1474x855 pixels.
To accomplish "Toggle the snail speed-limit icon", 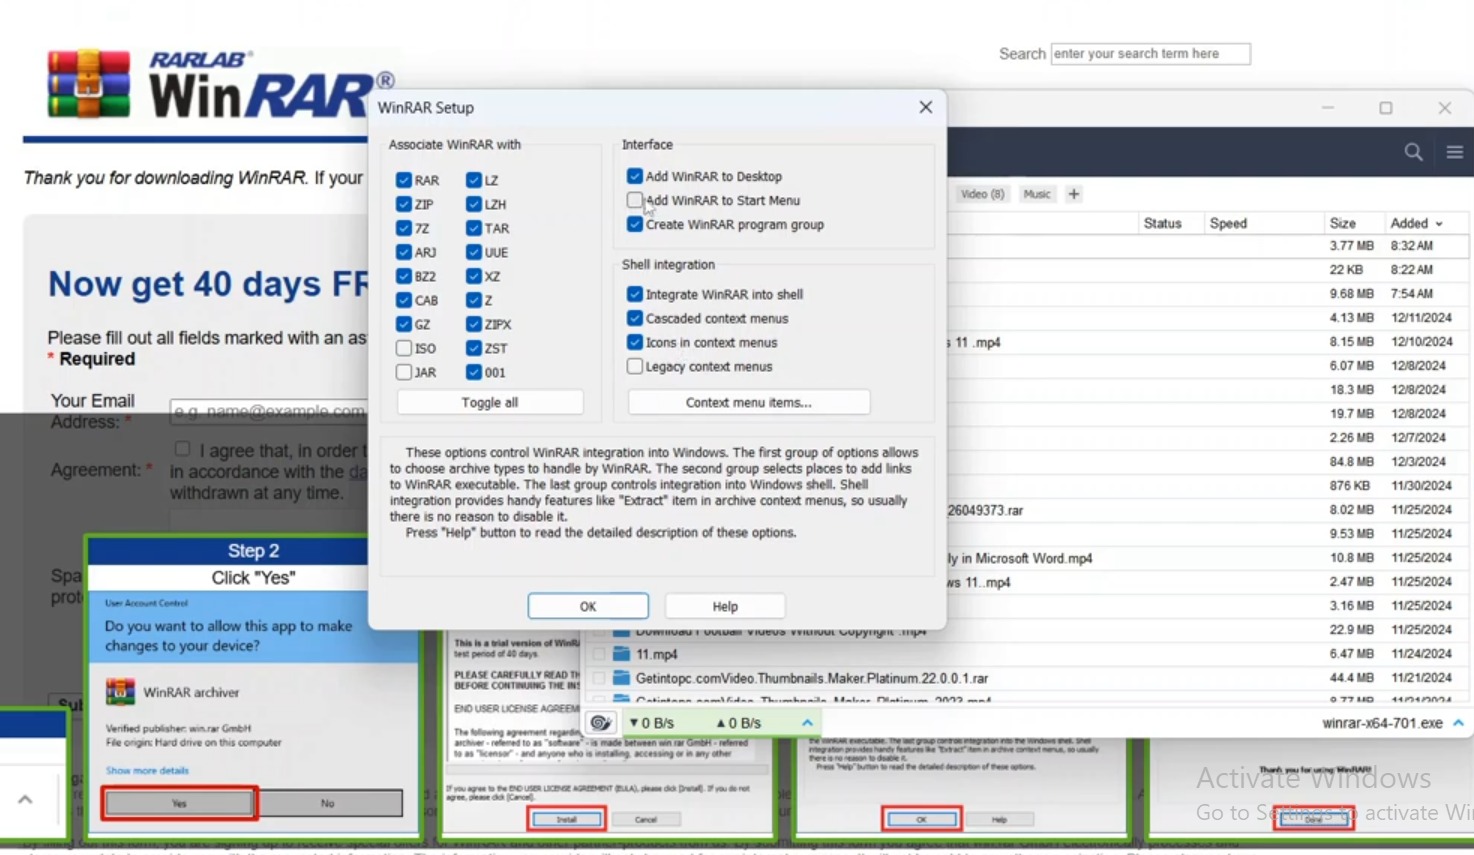I will coord(600,722).
